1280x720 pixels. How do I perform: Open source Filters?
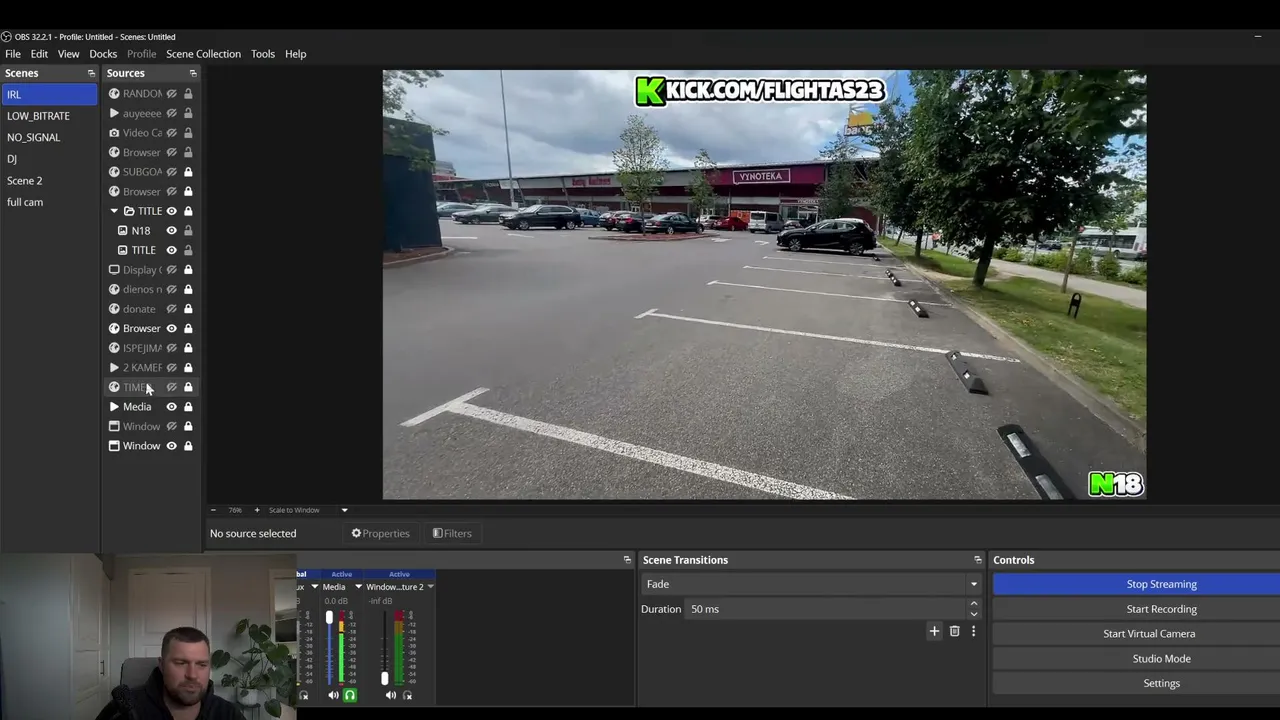452,533
